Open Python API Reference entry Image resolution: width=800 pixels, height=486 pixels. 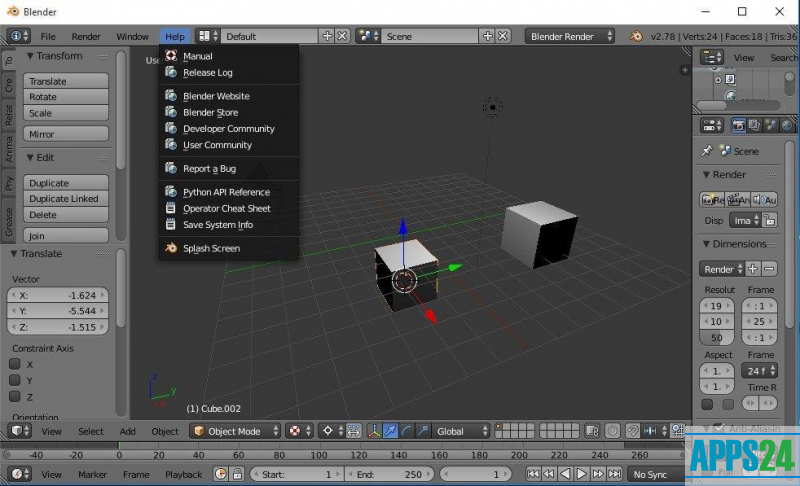229,192
